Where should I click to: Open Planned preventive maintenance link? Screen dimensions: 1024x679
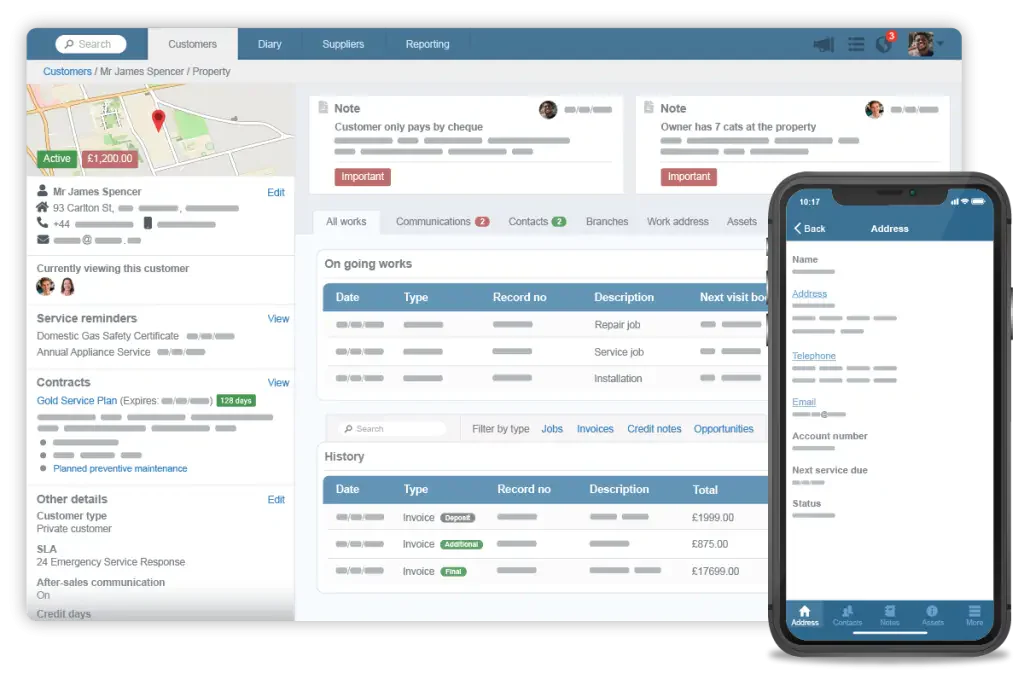pos(120,468)
